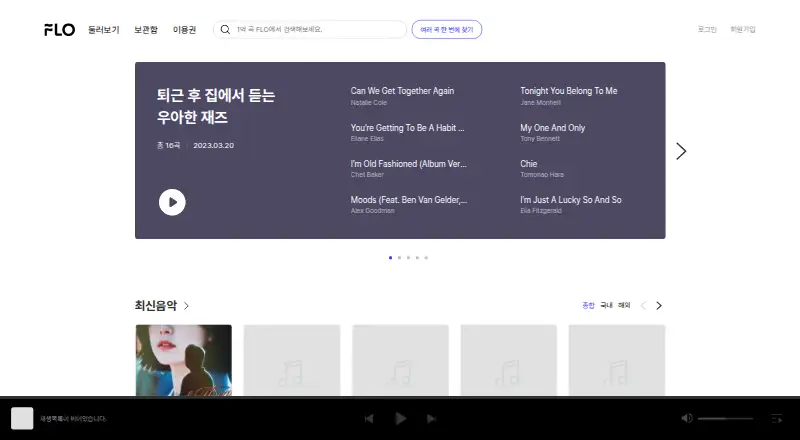Click artist name Ella Fitzgerald

[541, 211]
